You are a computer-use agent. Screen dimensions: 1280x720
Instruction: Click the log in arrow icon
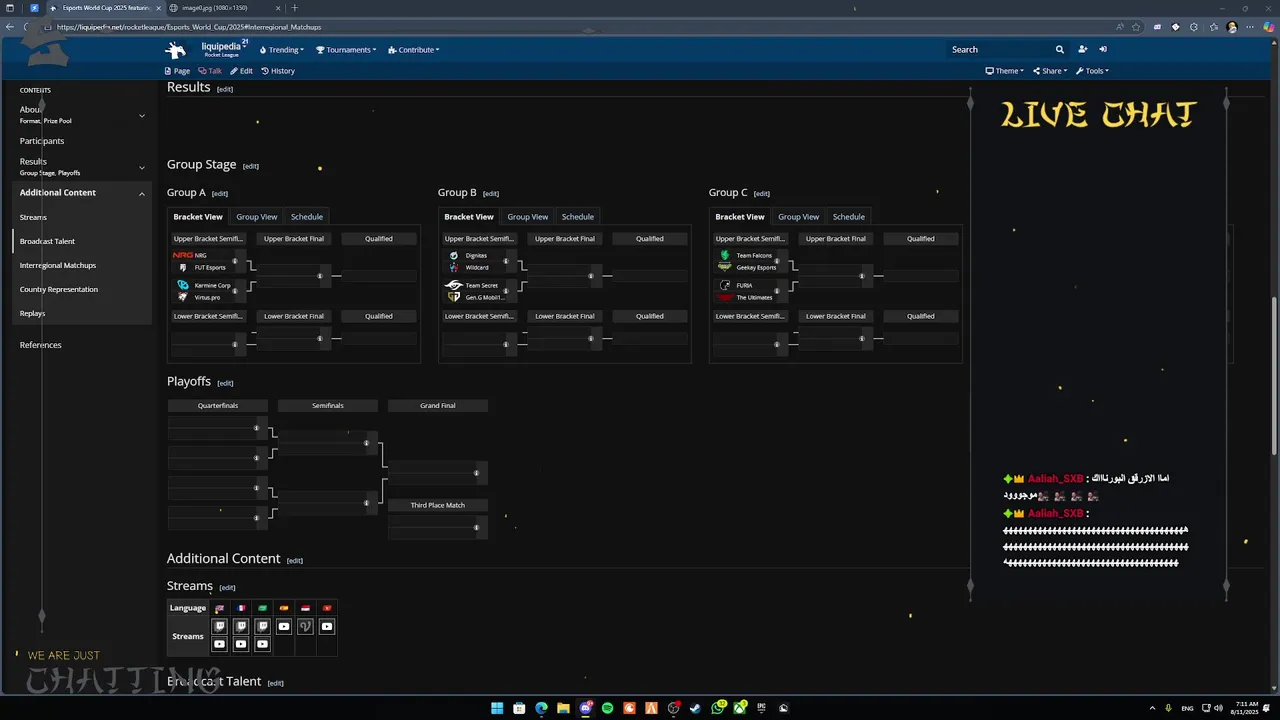[1103, 49]
